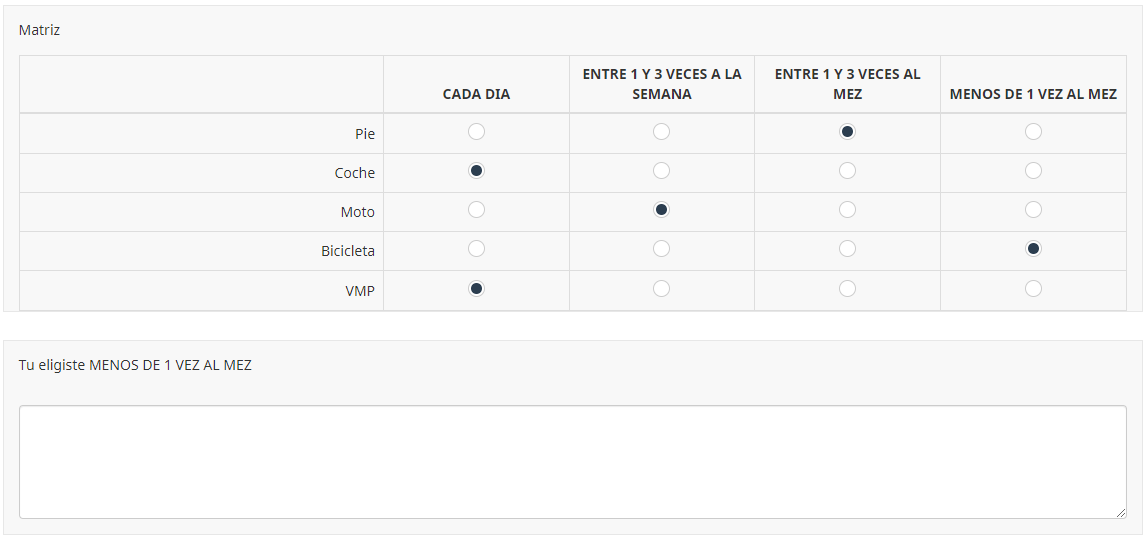Click the selected CADA DIA option for Coche
The height and width of the screenshot is (535, 1145).
[477, 171]
